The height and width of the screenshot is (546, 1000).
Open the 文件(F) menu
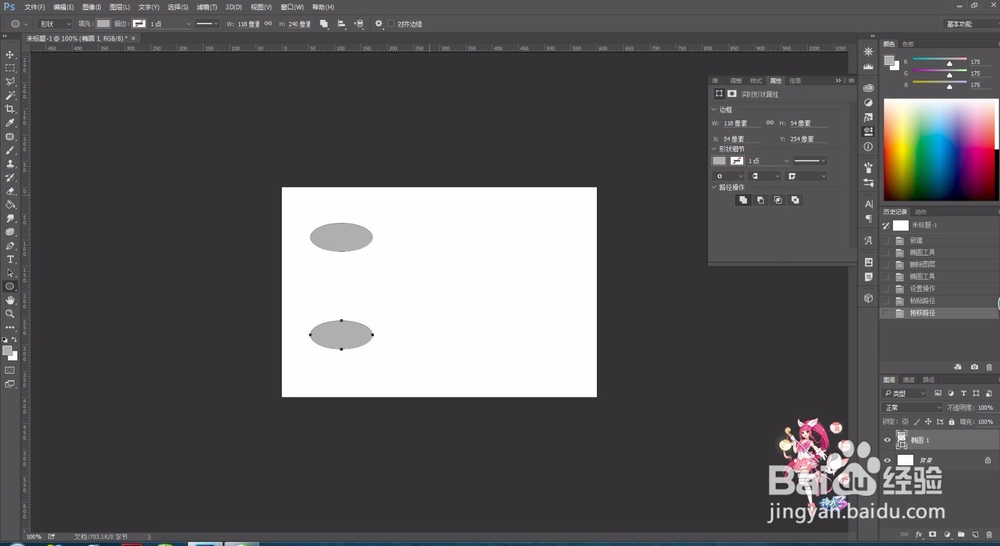(x=34, y=7)
